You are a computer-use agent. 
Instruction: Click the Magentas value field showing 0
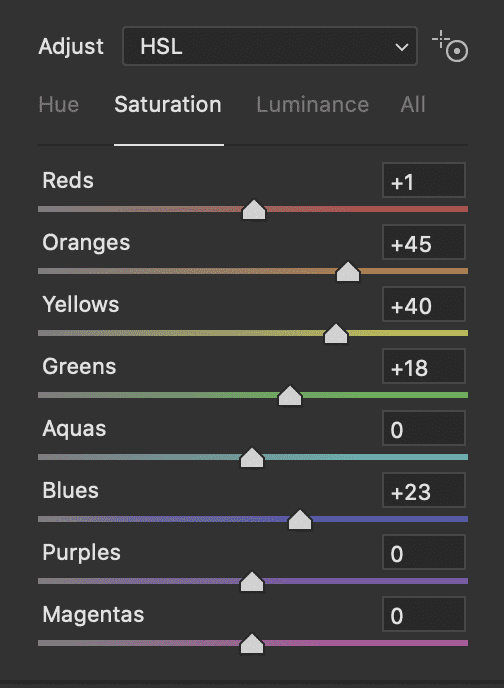pos(424,614)
